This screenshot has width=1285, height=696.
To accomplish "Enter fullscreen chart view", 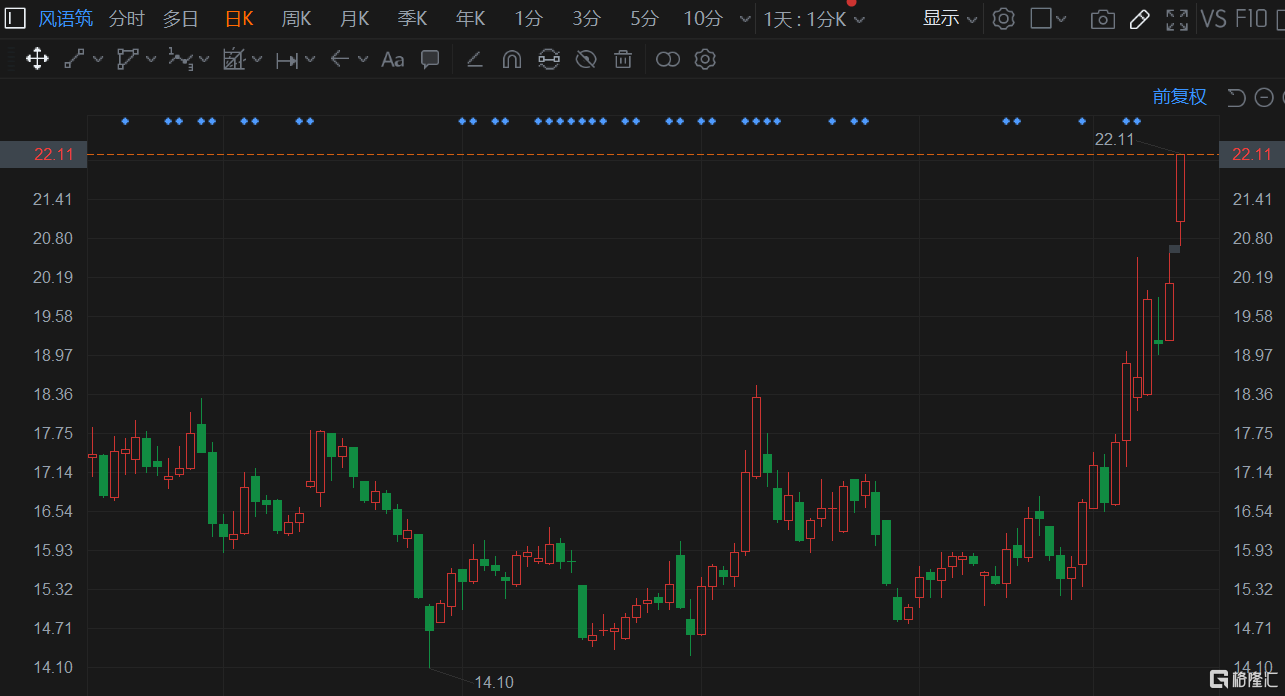I will point(1177,19).
